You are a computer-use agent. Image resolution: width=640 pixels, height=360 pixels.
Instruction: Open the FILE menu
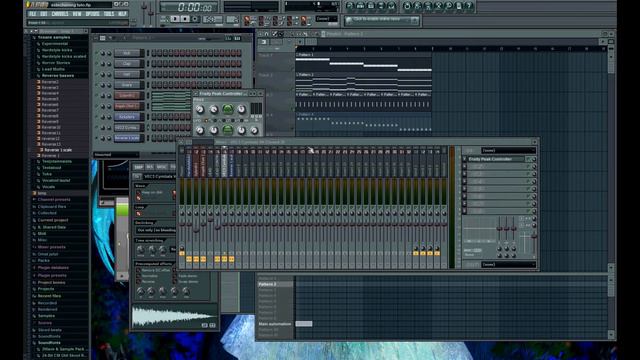click(x=33, y=14)
